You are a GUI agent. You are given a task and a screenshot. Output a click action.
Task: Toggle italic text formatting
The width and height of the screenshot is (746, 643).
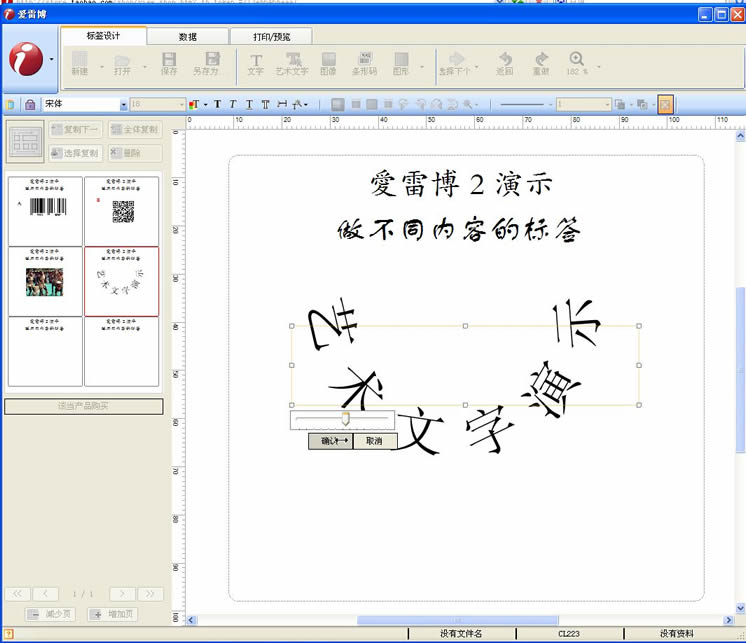pyautogui.click(x=233, y=104)
